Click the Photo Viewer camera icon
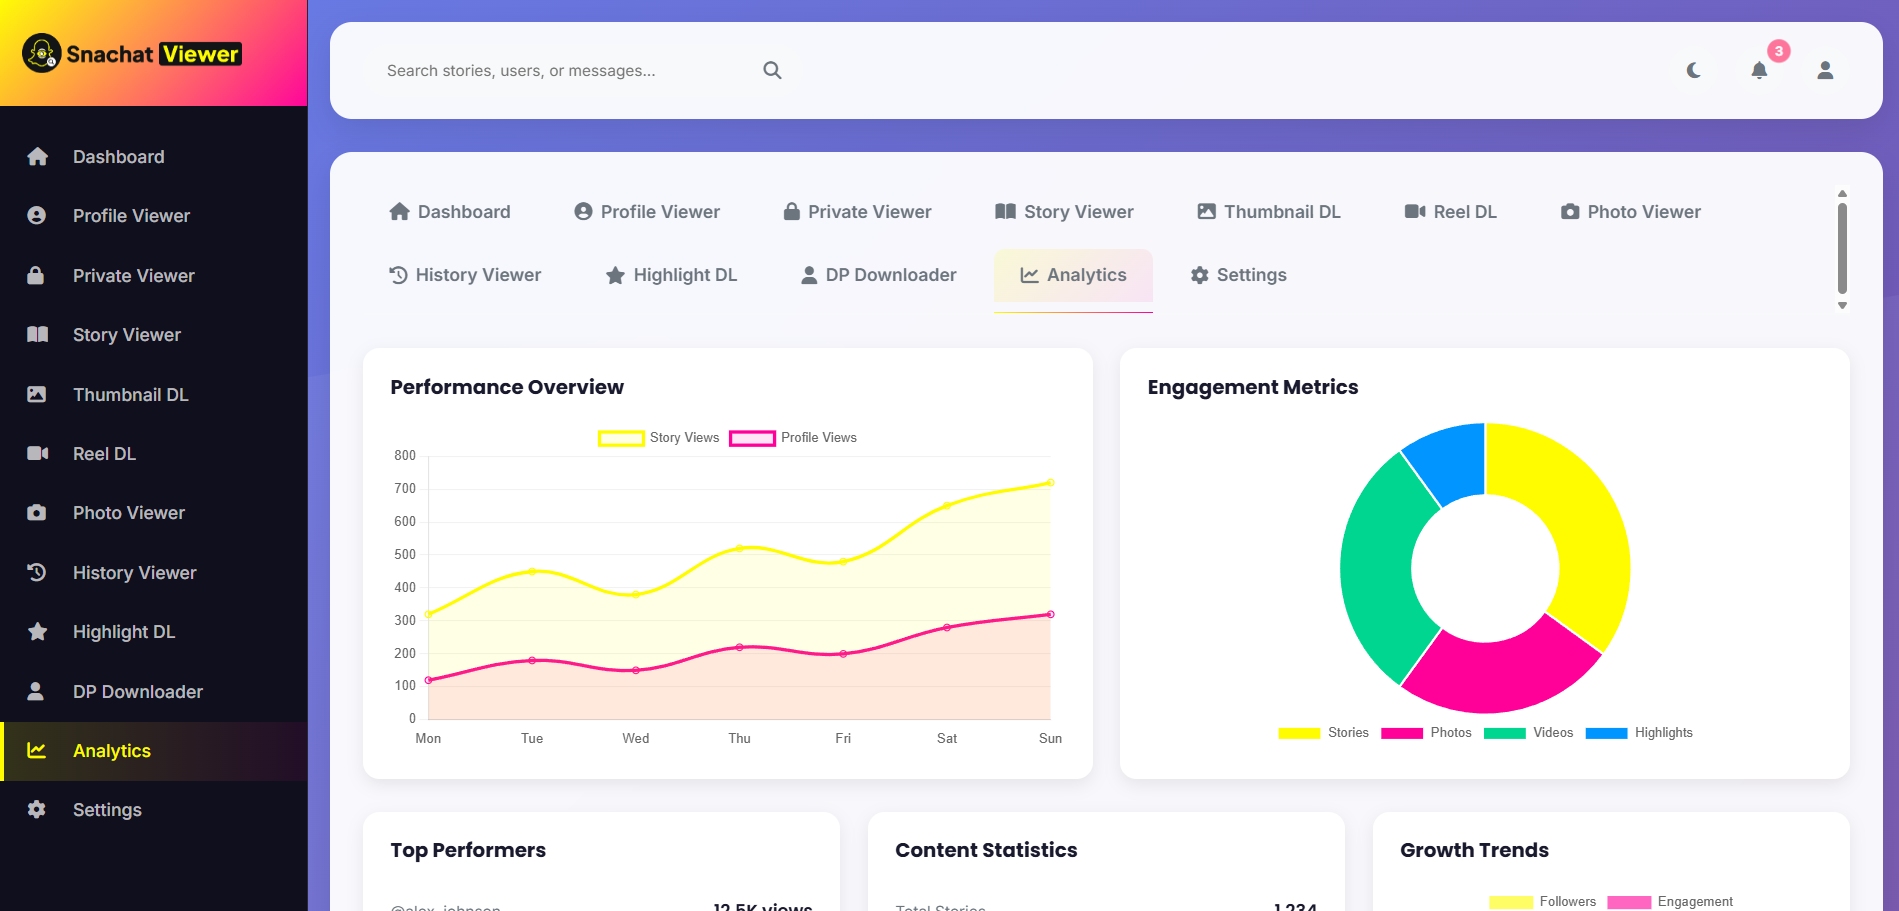The image size is (1899, 911). [37, 512]
